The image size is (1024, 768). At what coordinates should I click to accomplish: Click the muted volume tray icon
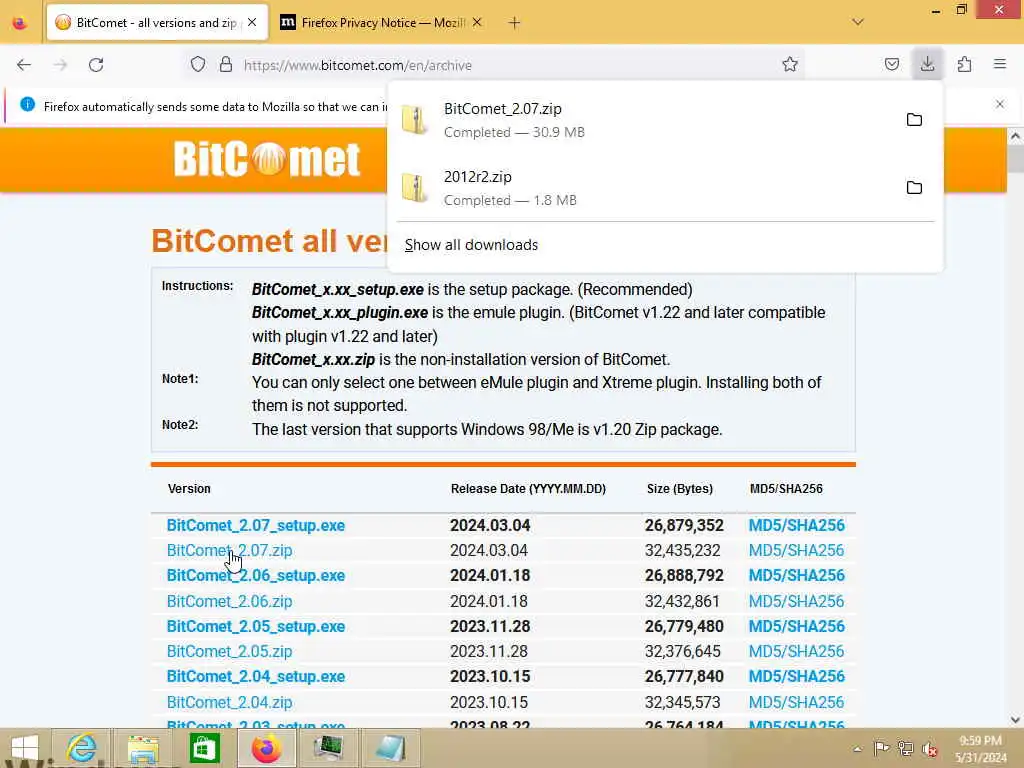[929, 749]
